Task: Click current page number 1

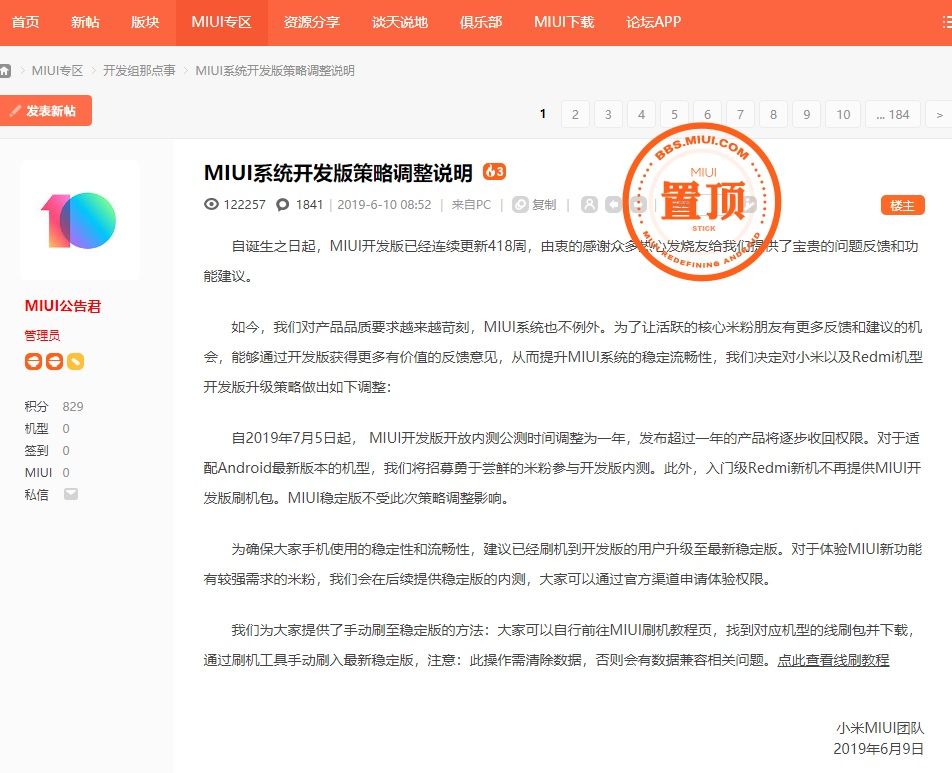Action: click(543, 114)
